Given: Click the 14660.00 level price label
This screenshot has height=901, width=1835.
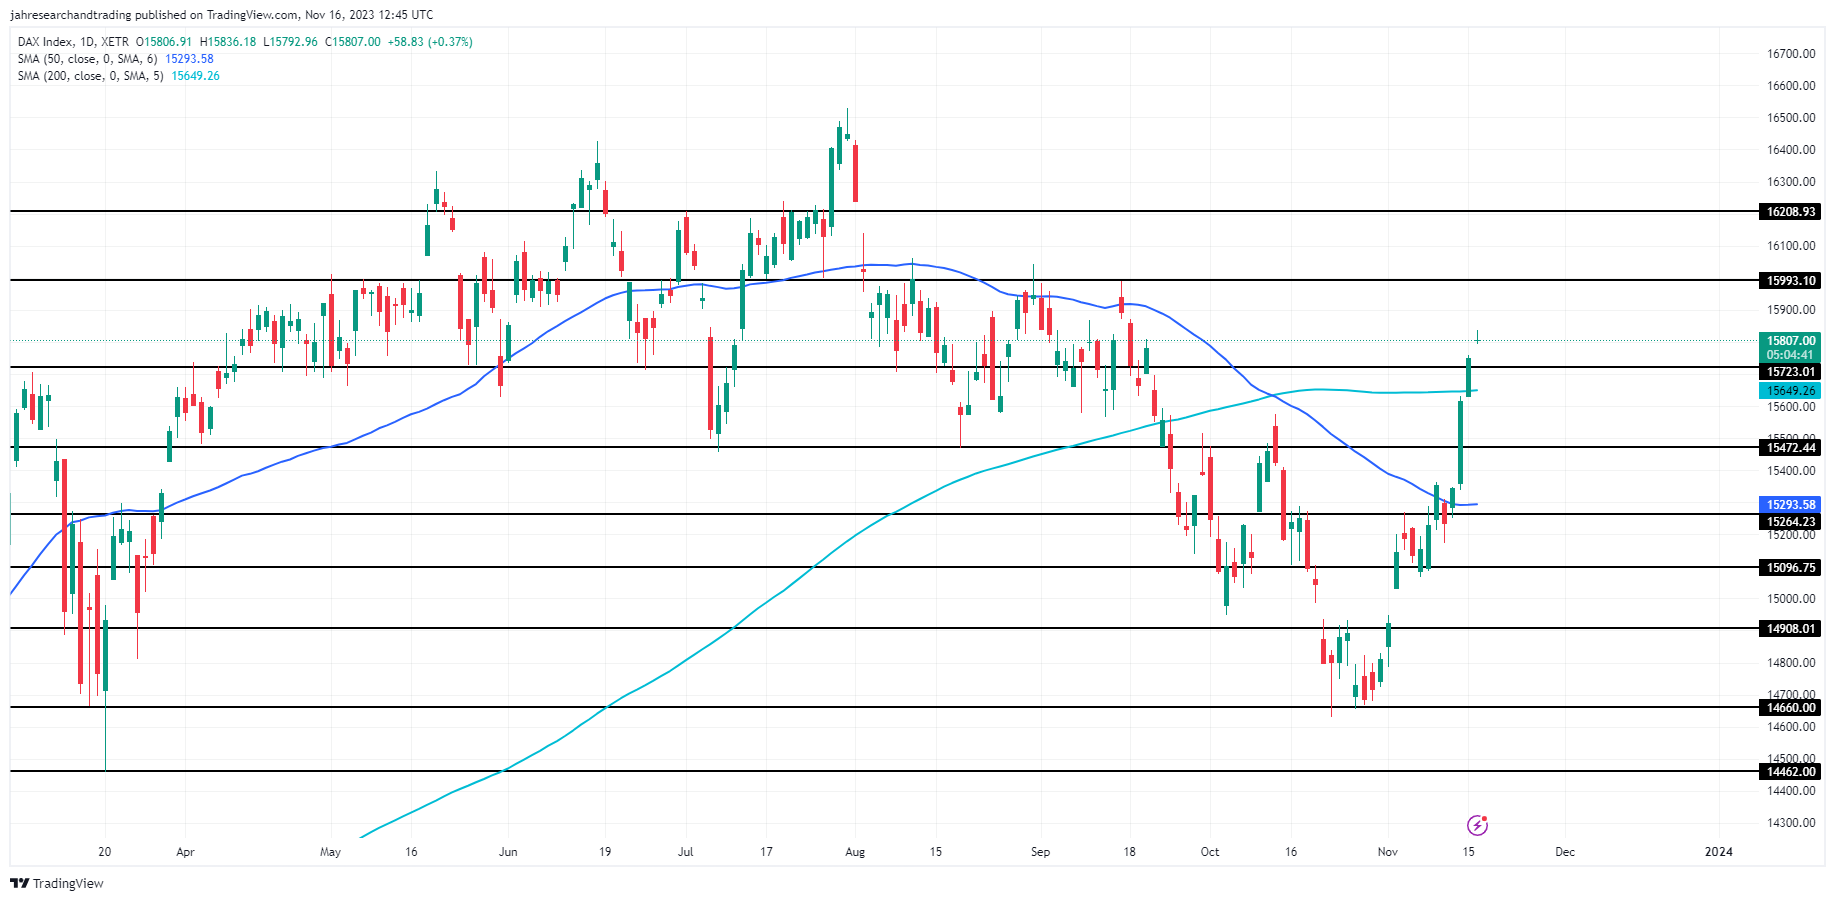Looking at the screenshot, I should [1790, 708].
